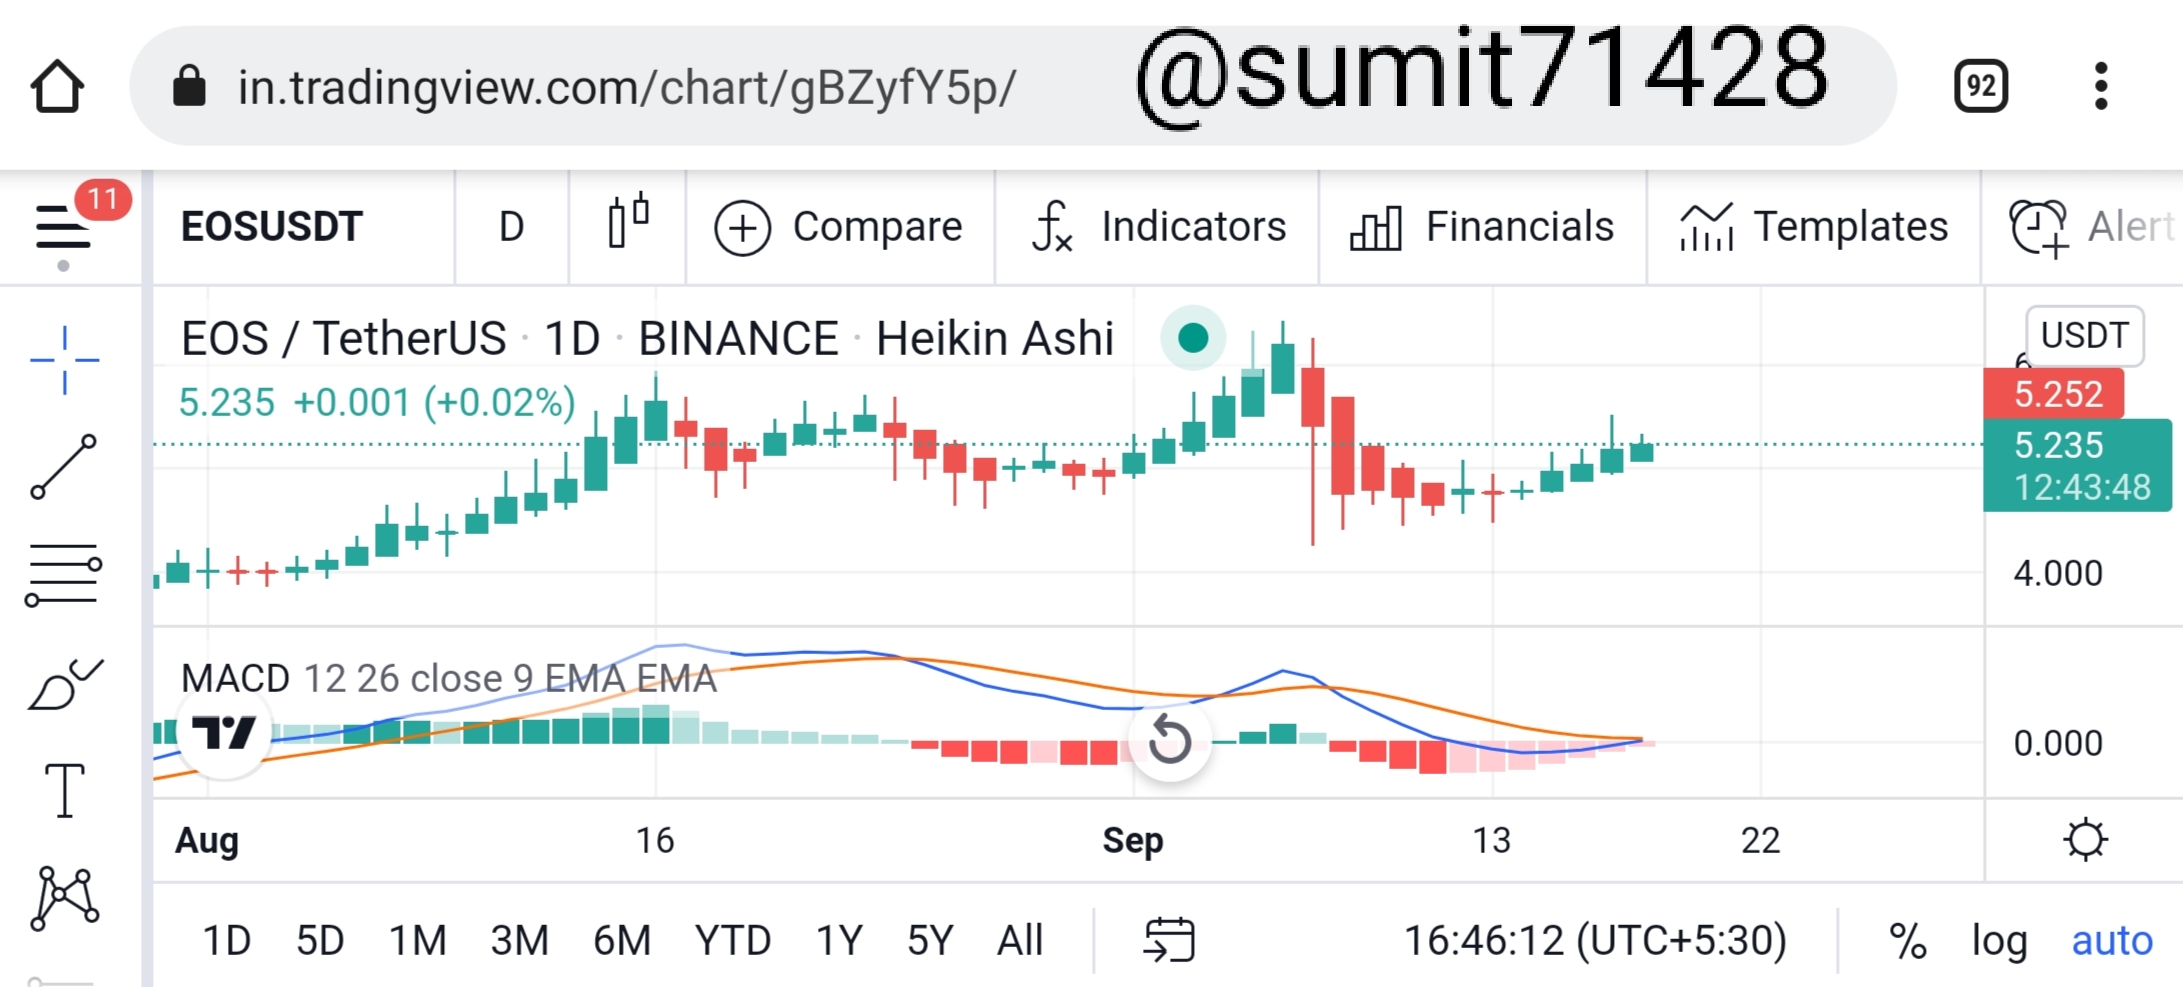Open the Financials menu
Screen dimensions: 2183x987
pos(1482,227)
